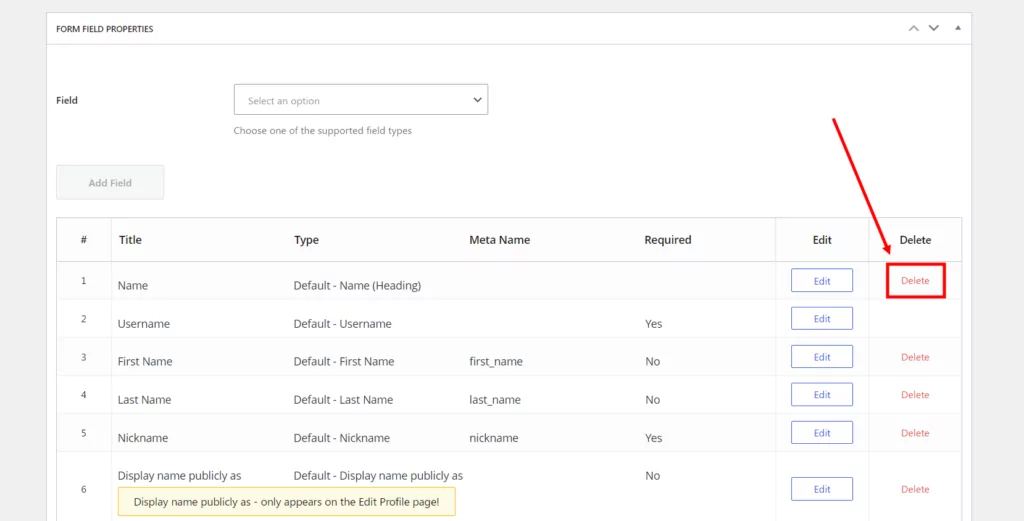Click the 'FORM FIELD PROPERTIES' panel heading
Image resolution: width=1024 pixels, height=521 pixels.
(104, 29)
